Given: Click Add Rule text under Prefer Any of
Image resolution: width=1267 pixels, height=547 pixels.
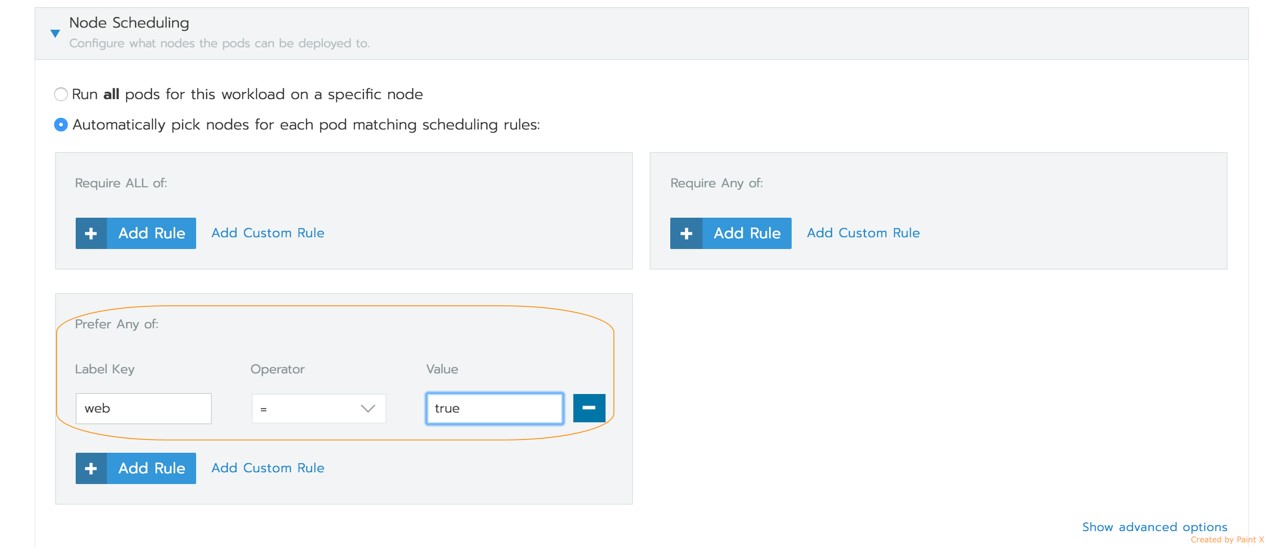Looking at the screenshot, I should [152, 468].
